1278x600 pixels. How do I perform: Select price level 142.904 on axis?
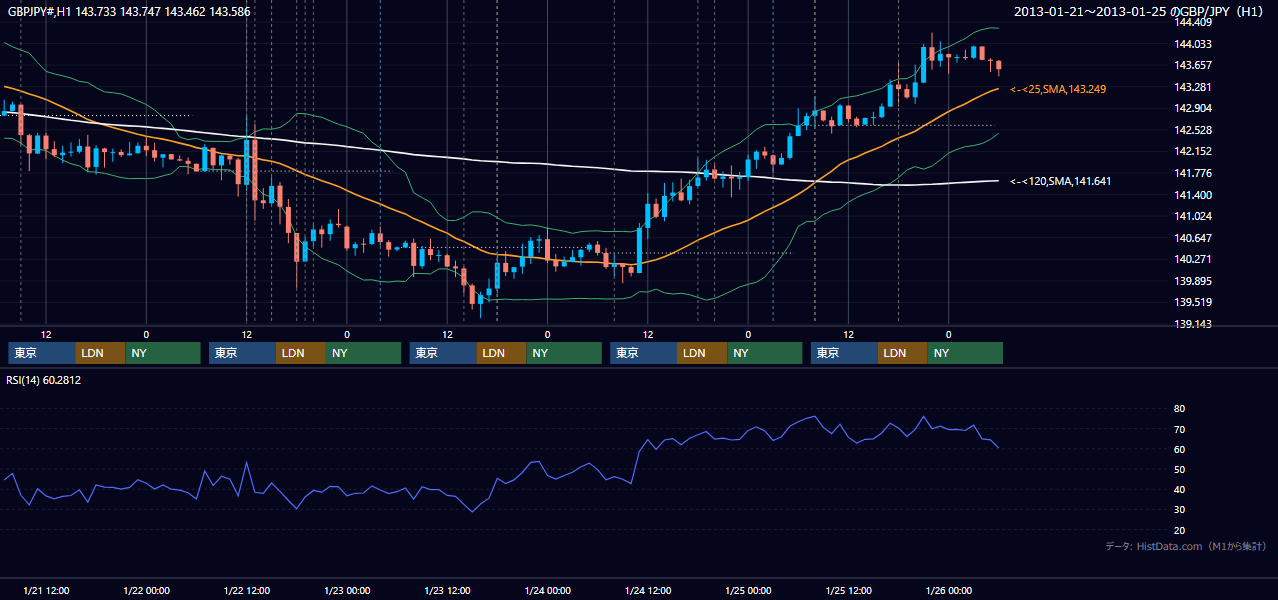(x=1194, y=108)
